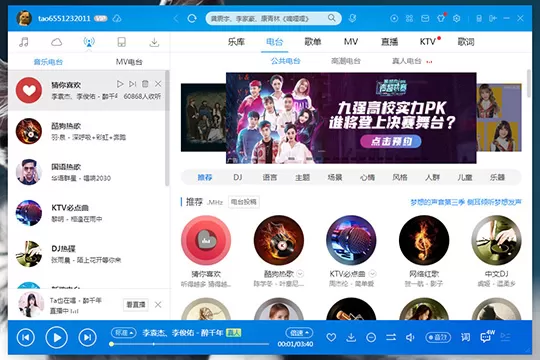
Task: Dismiss the live stream notice with X
Action: tap(158, 305)
